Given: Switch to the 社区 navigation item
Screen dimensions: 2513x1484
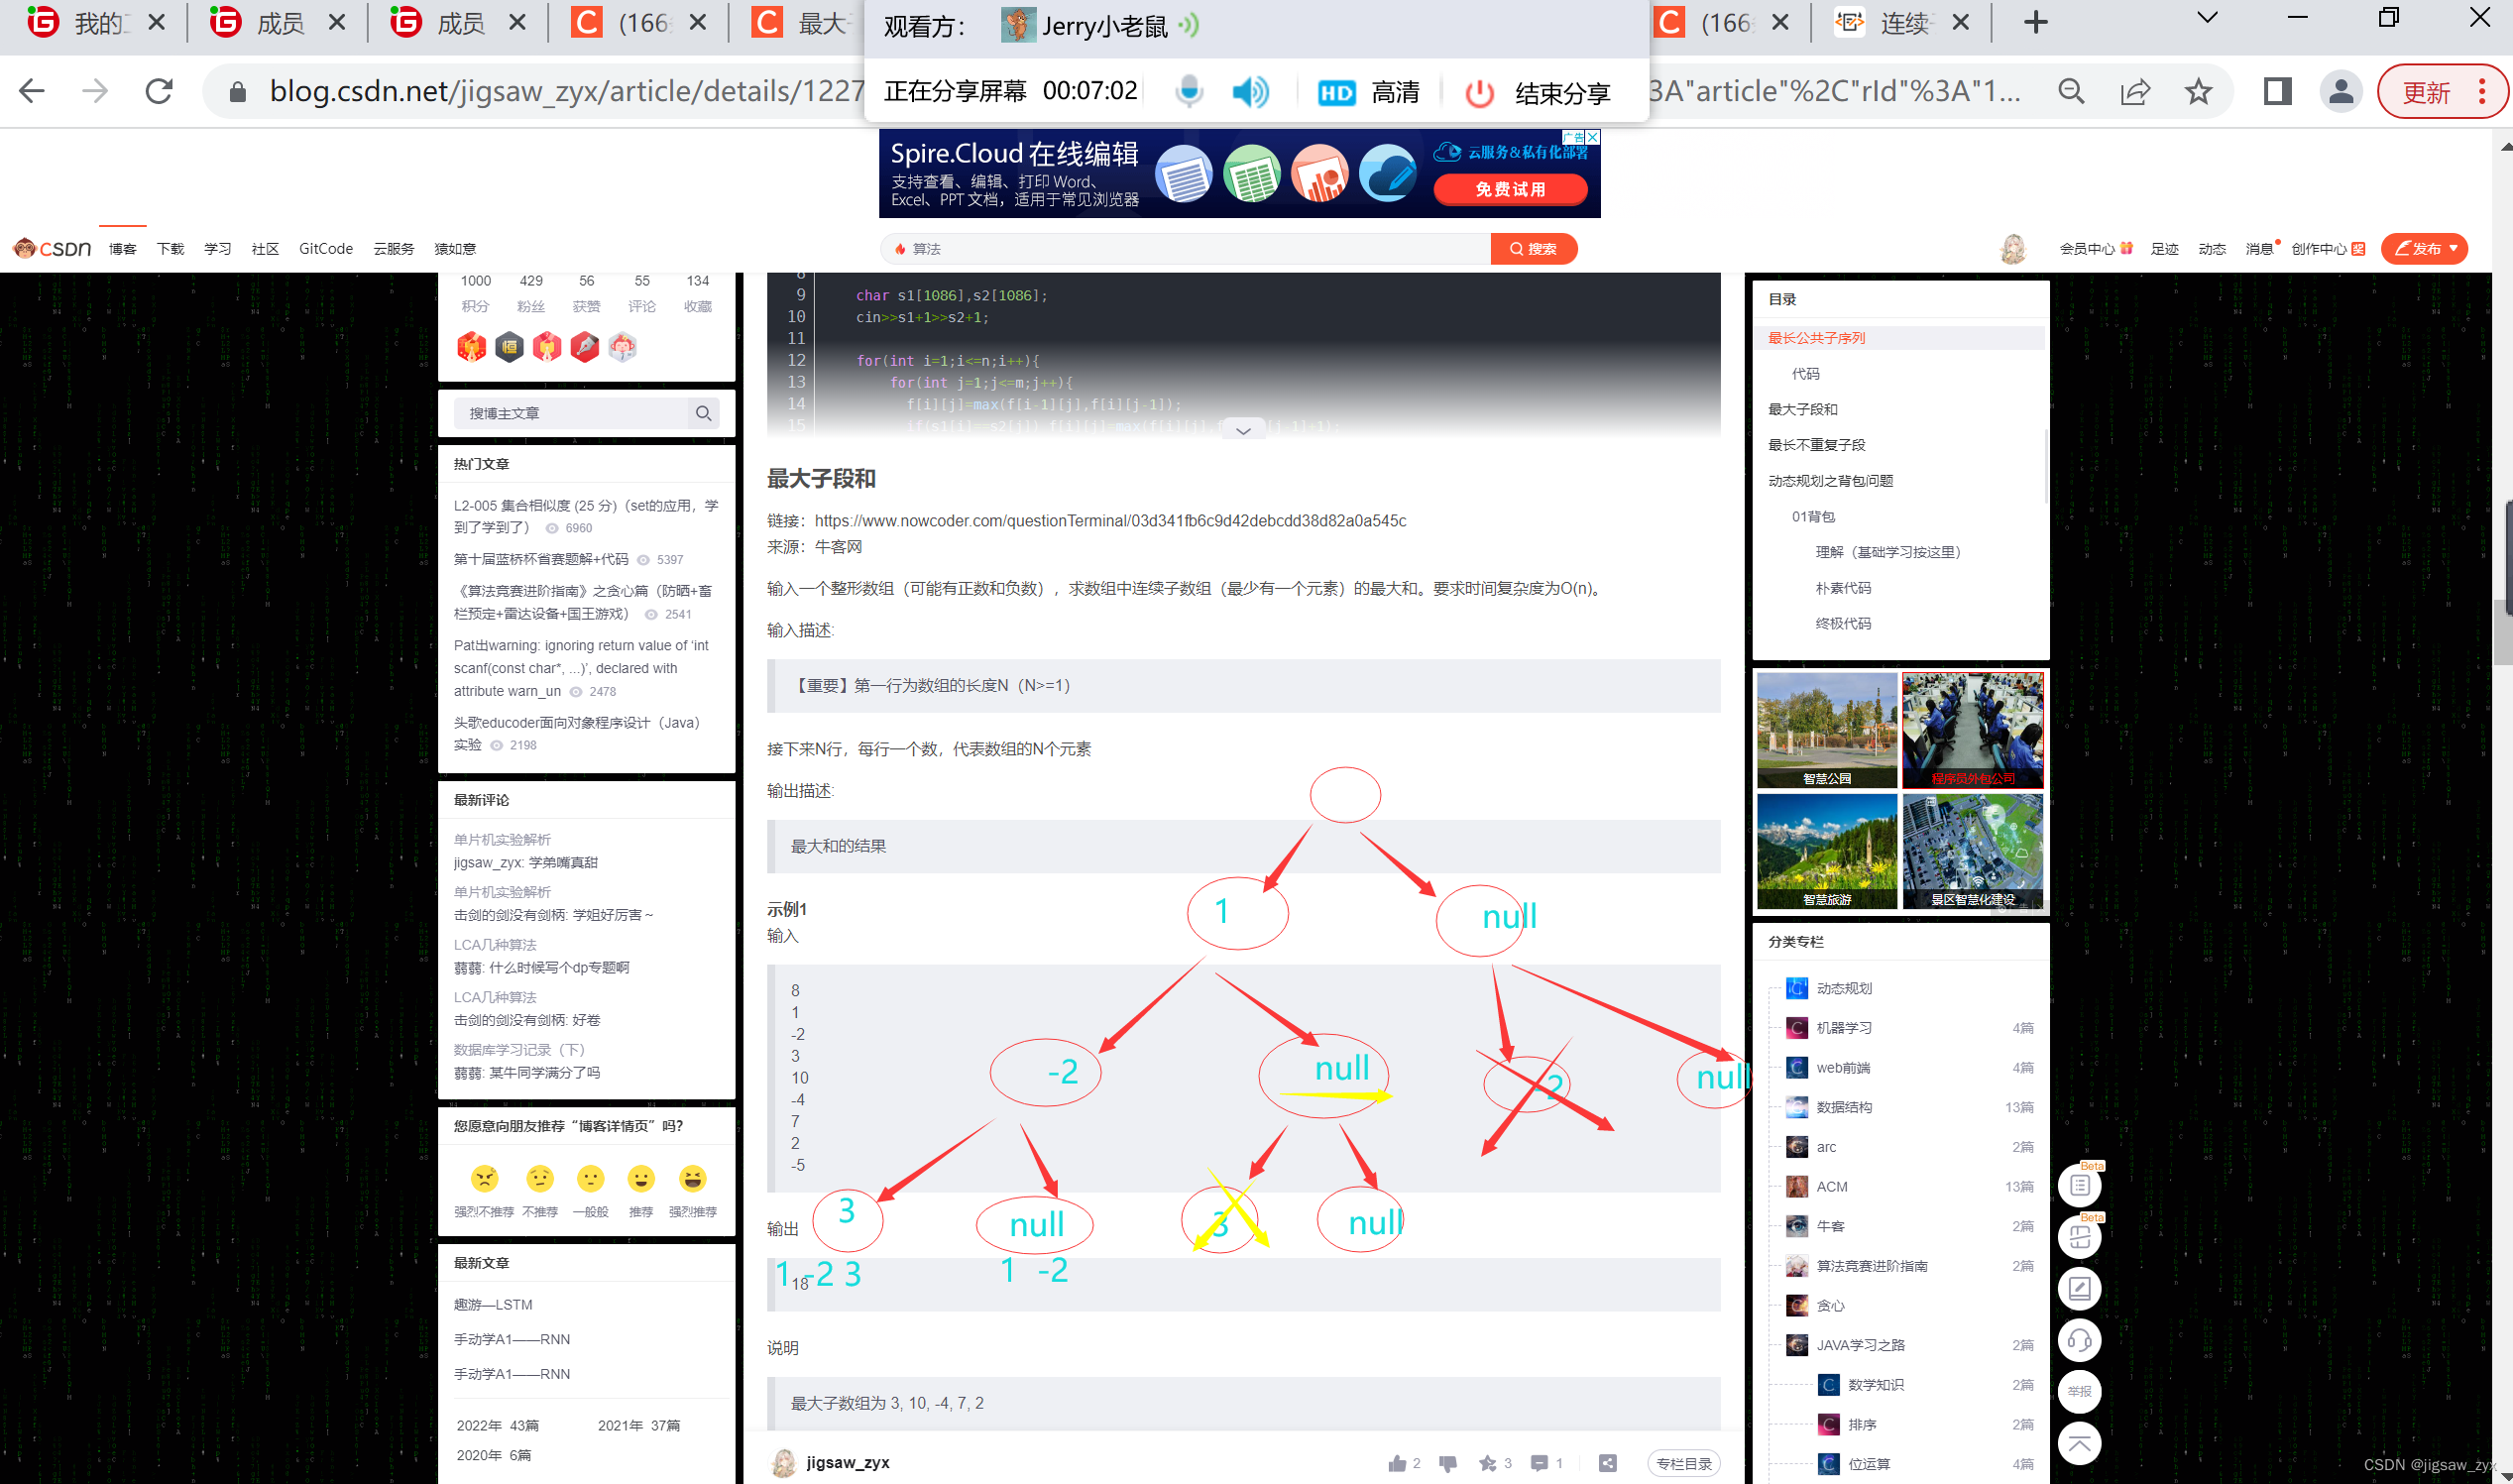Looking at the screenshot, I should [x=264, y=248].
